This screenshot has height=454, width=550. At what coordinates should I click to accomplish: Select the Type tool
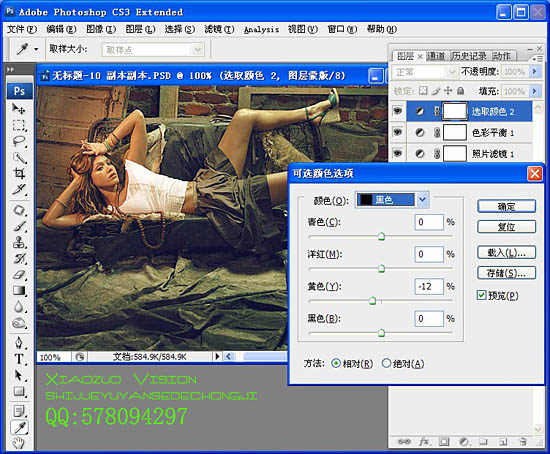pyautogui.click(x=19, y=359)
